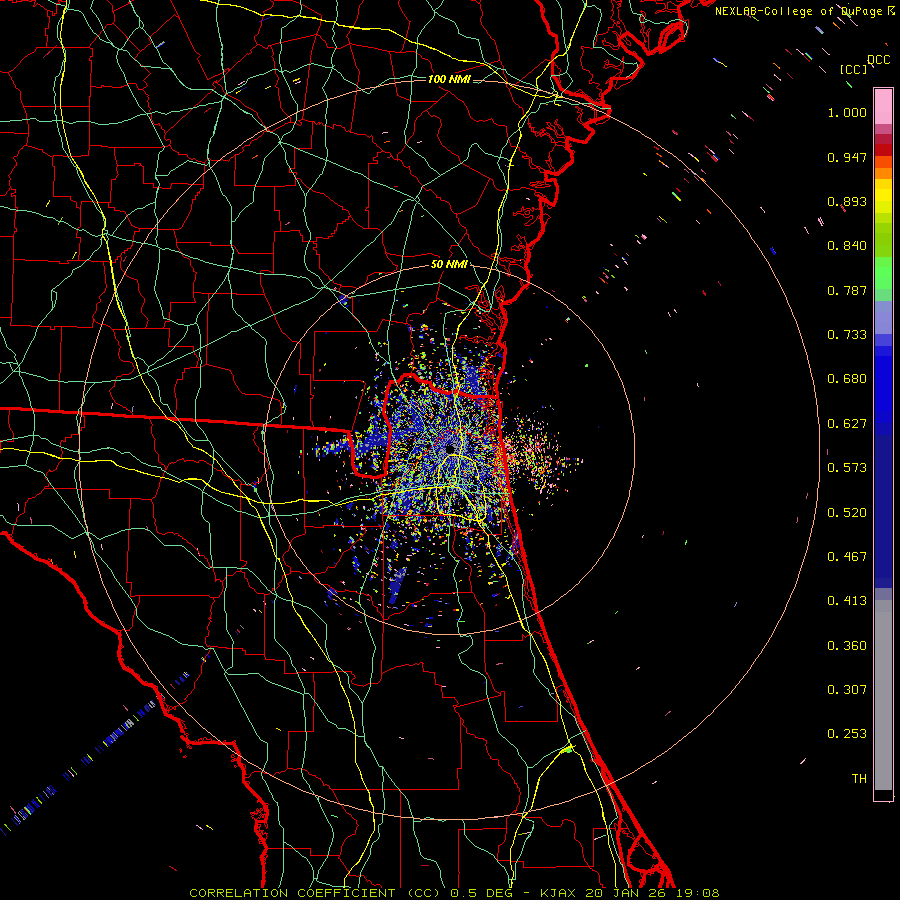Select the 0.573 legend value

[847, 468]
